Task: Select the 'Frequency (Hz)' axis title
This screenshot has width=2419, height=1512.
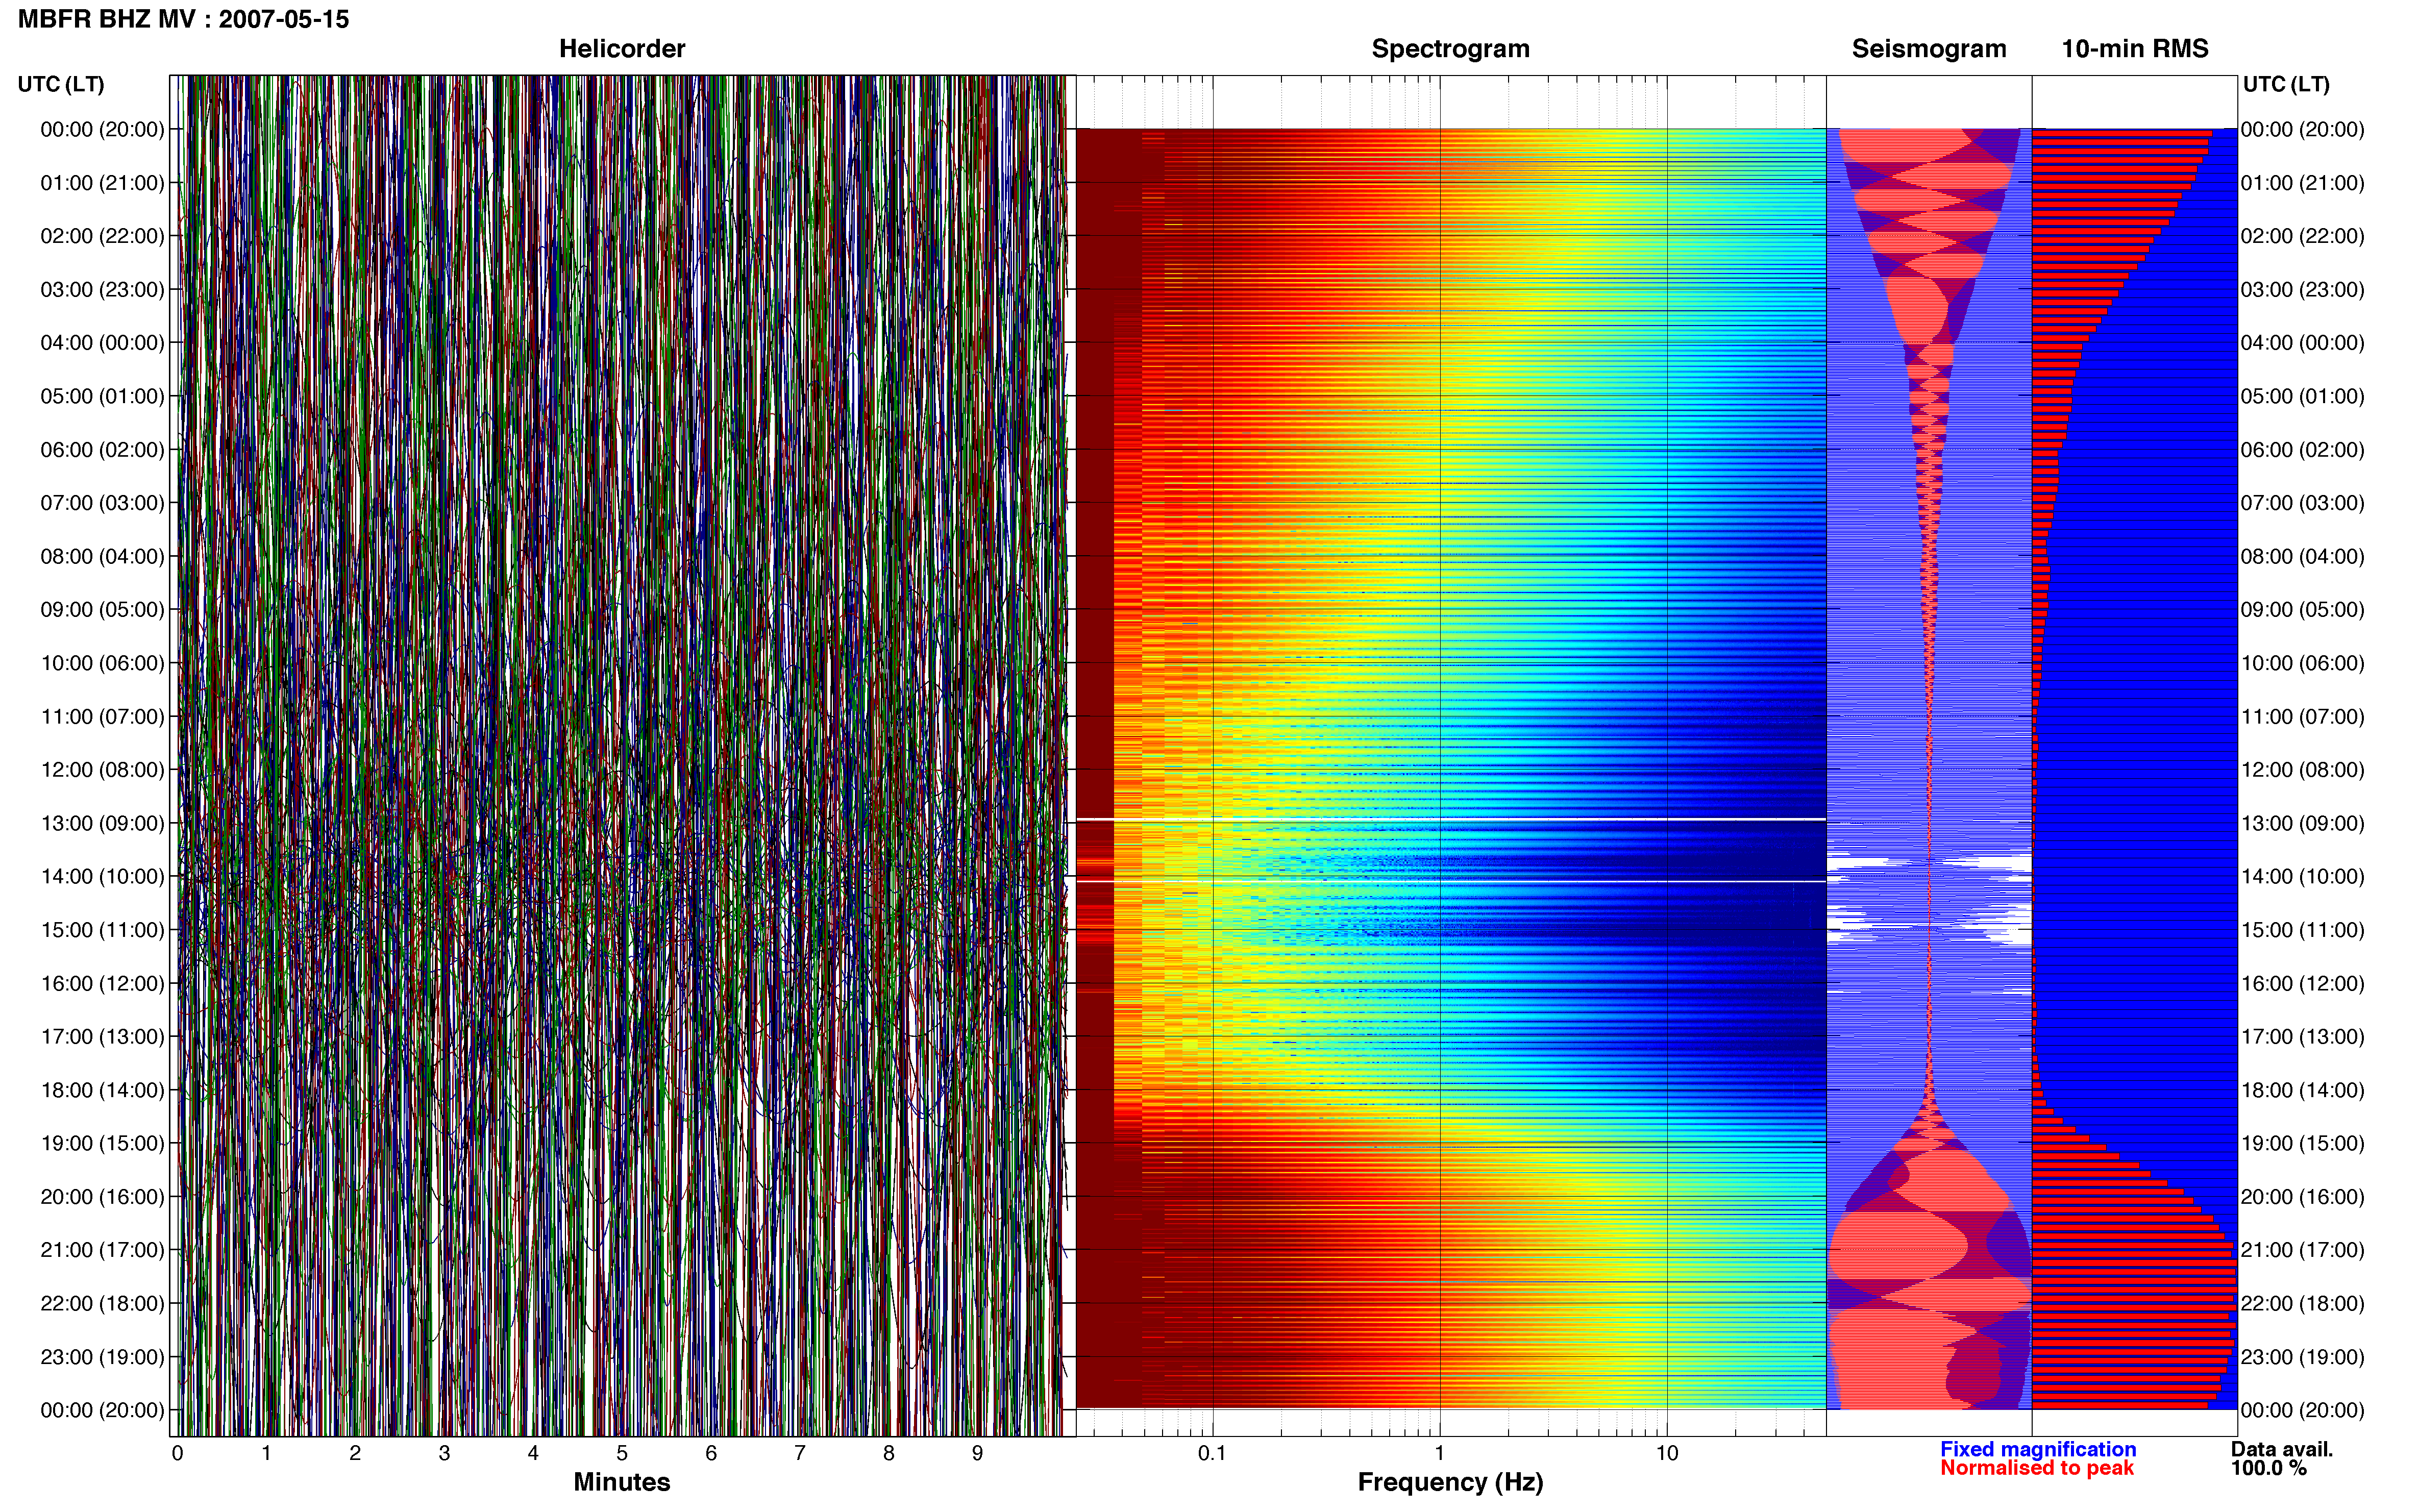Action: pos(1450,1483)
